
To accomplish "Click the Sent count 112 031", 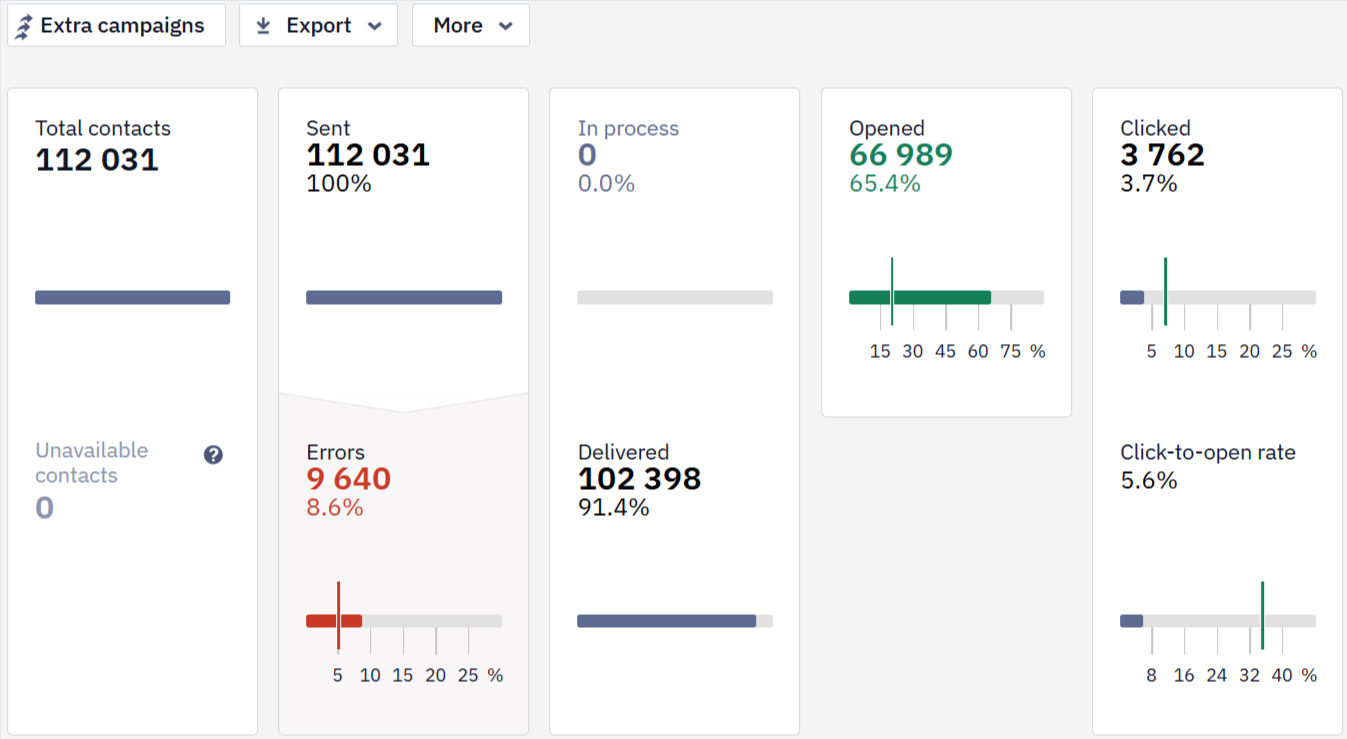I will click(368, 155).
